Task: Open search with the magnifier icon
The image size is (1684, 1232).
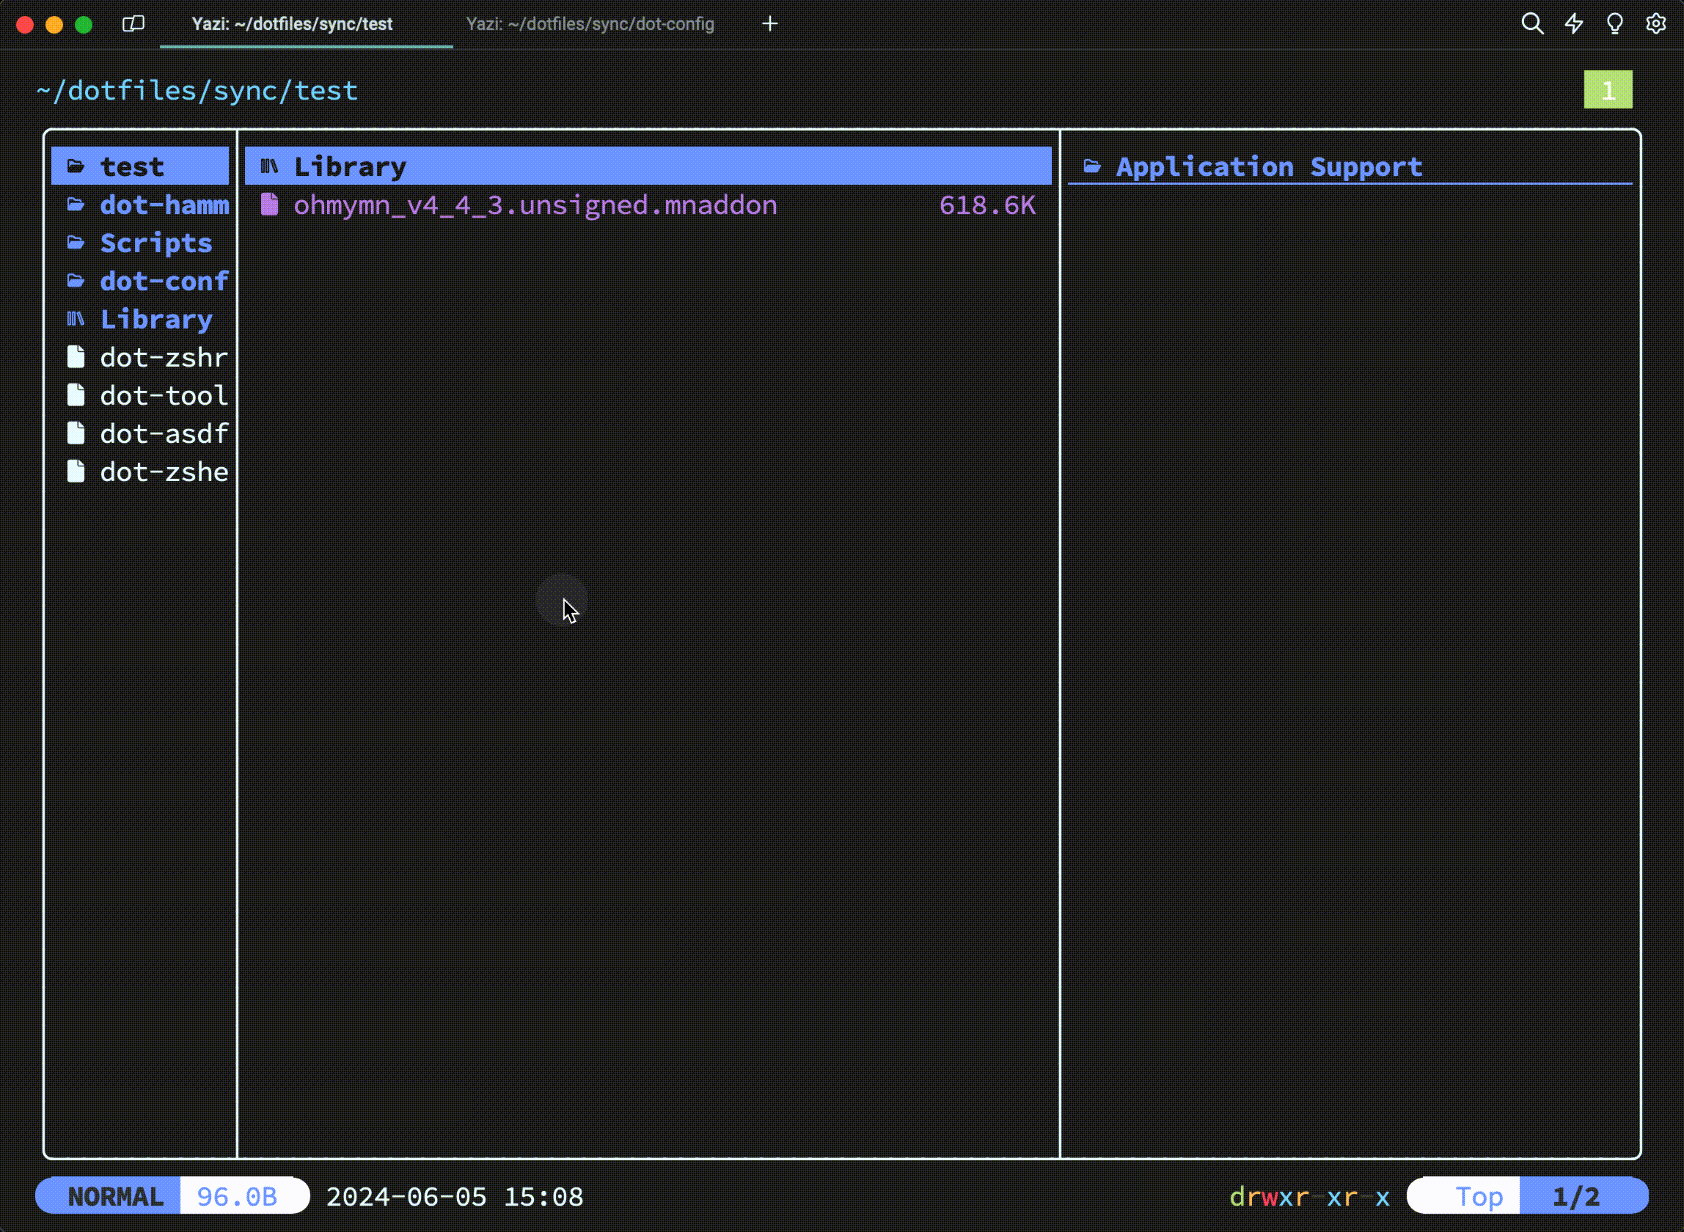Action: pos(1532,23)
